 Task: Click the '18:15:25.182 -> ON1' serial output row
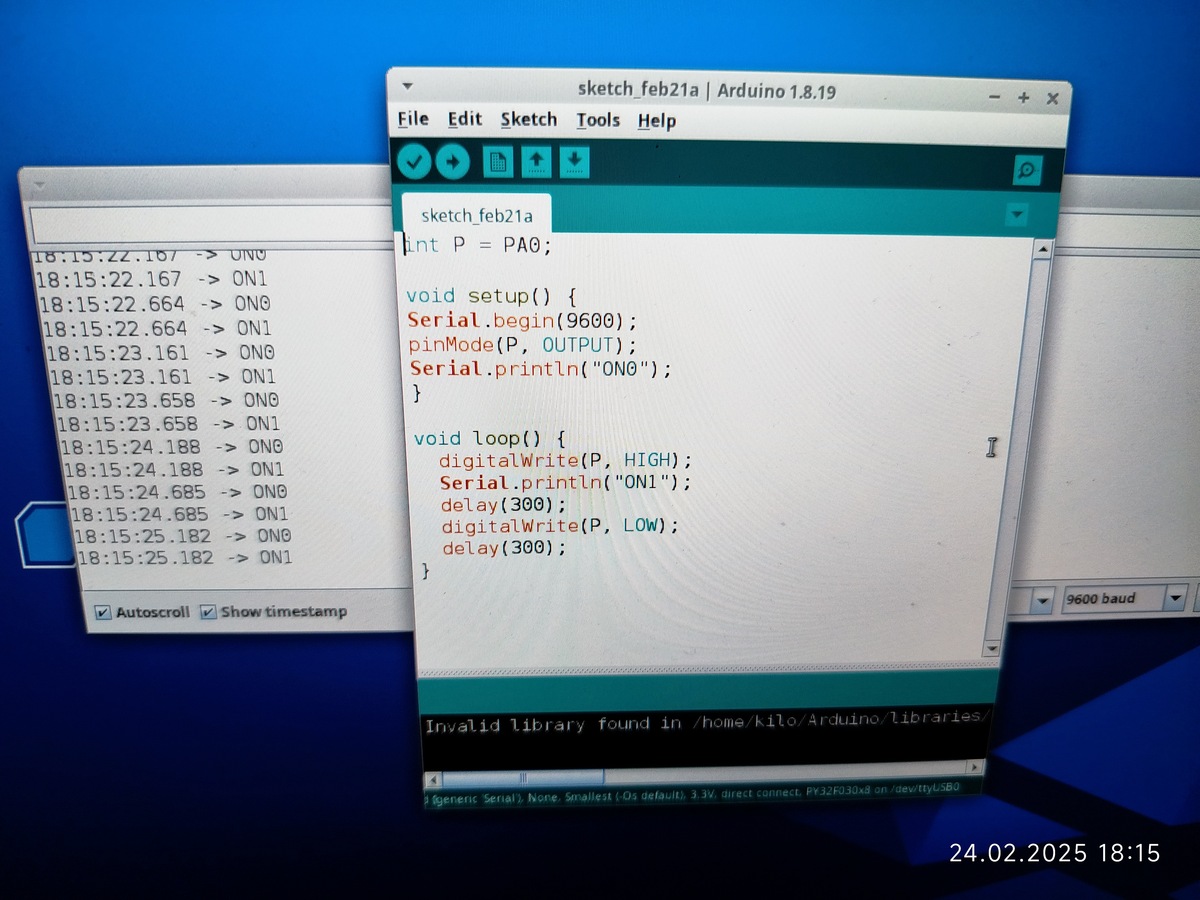click(185, 558)
